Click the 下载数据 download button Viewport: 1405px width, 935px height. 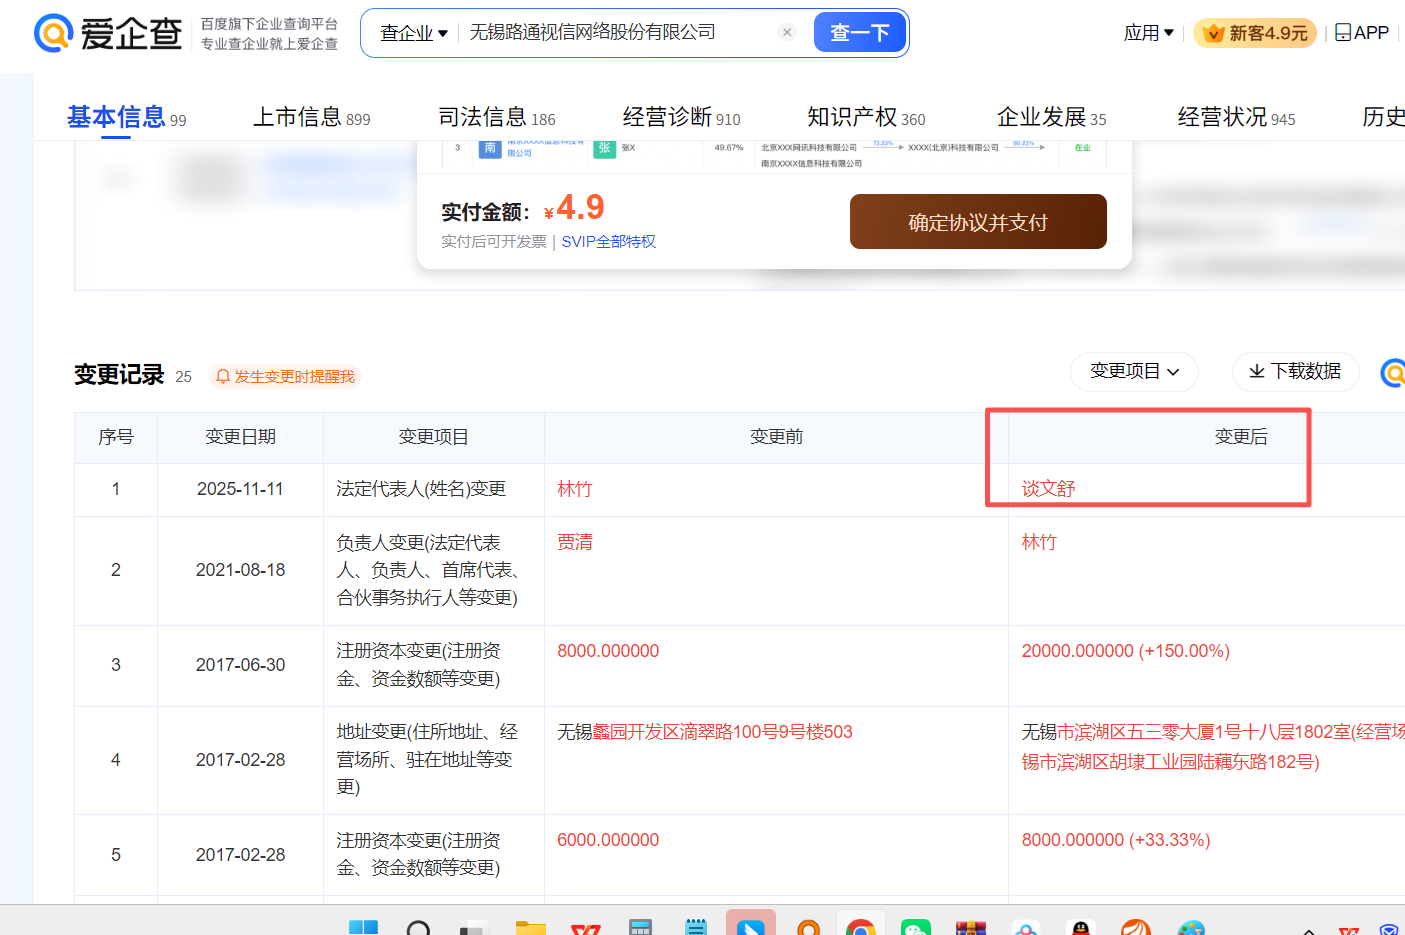pyautogui.click(x=1295, y=372)
